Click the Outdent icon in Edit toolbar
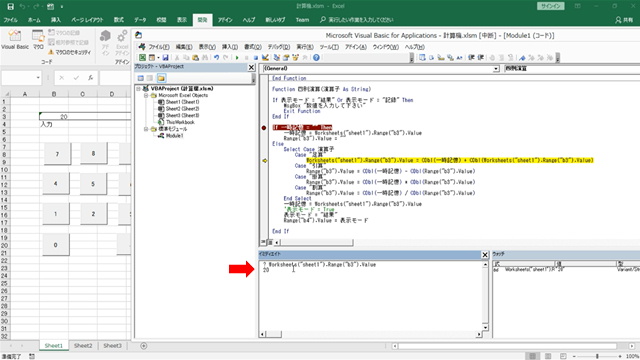This screenshot has width=640, height=360. [481, 58]
